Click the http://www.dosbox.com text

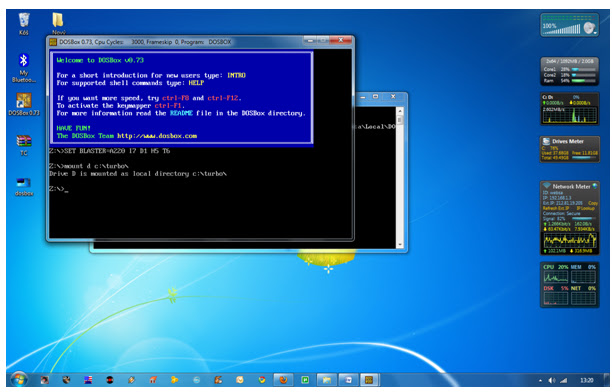[x=157, y=136]
